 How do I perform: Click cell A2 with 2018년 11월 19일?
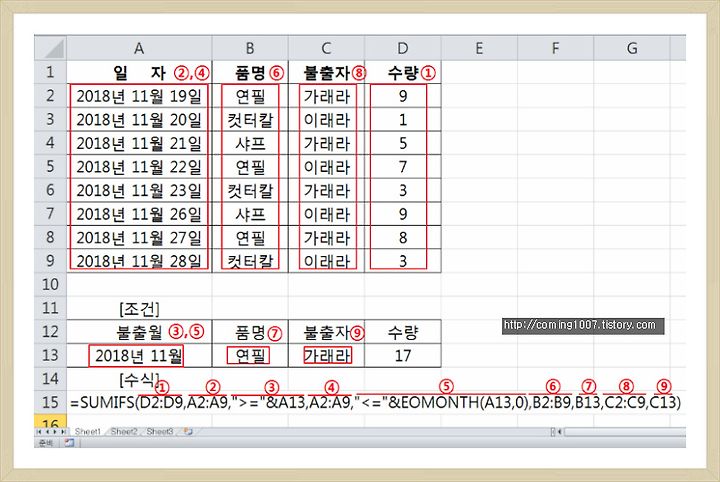[139, 95]
